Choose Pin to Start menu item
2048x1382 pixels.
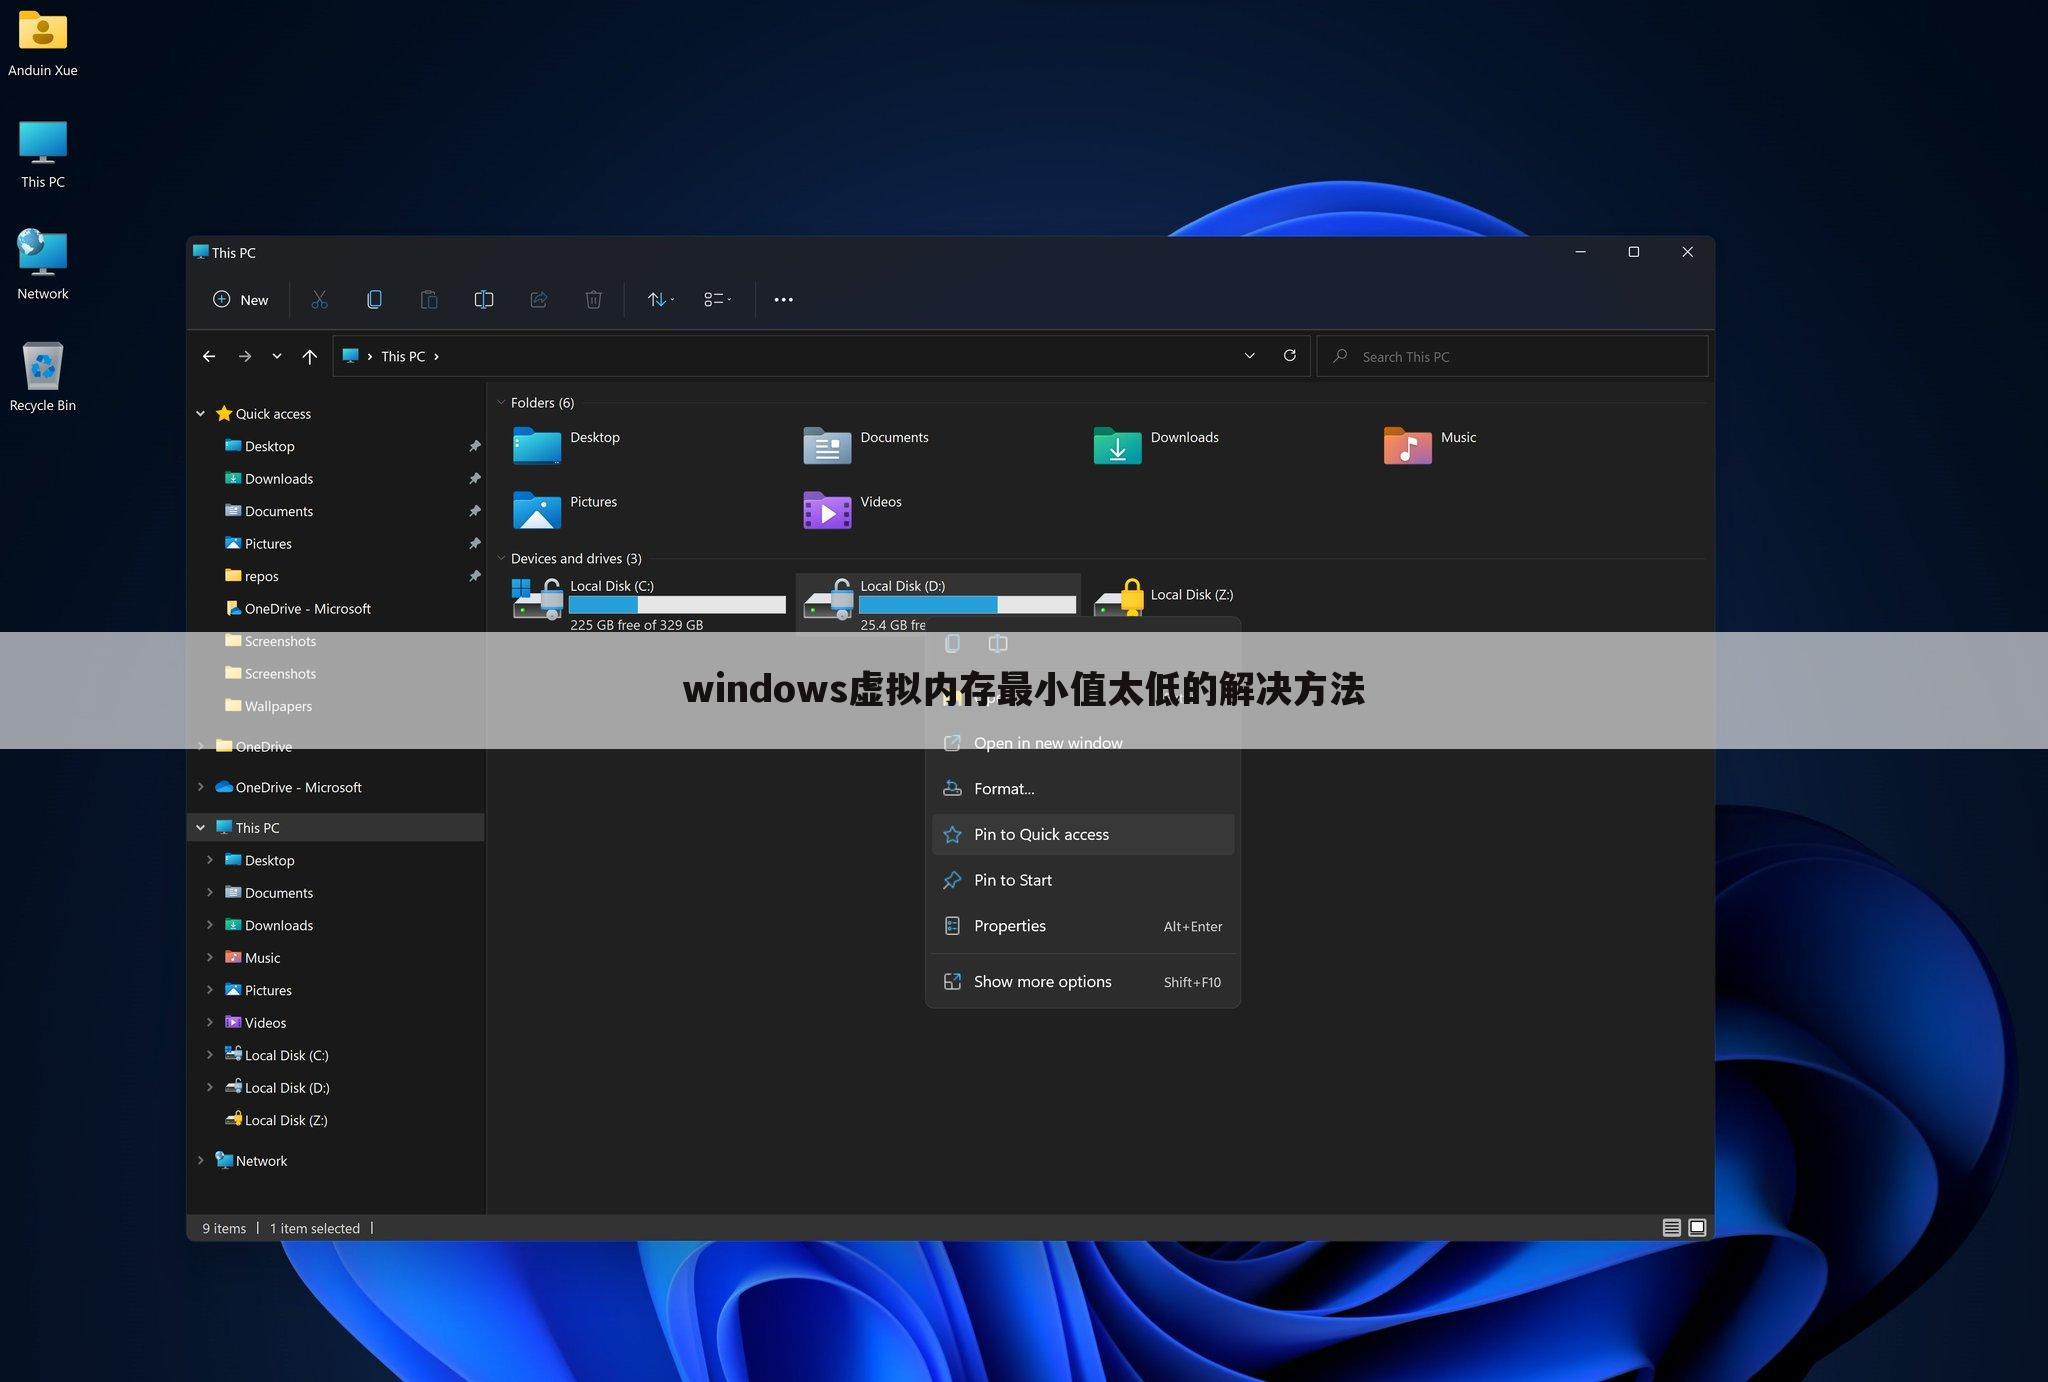[x=1083, y=880]
